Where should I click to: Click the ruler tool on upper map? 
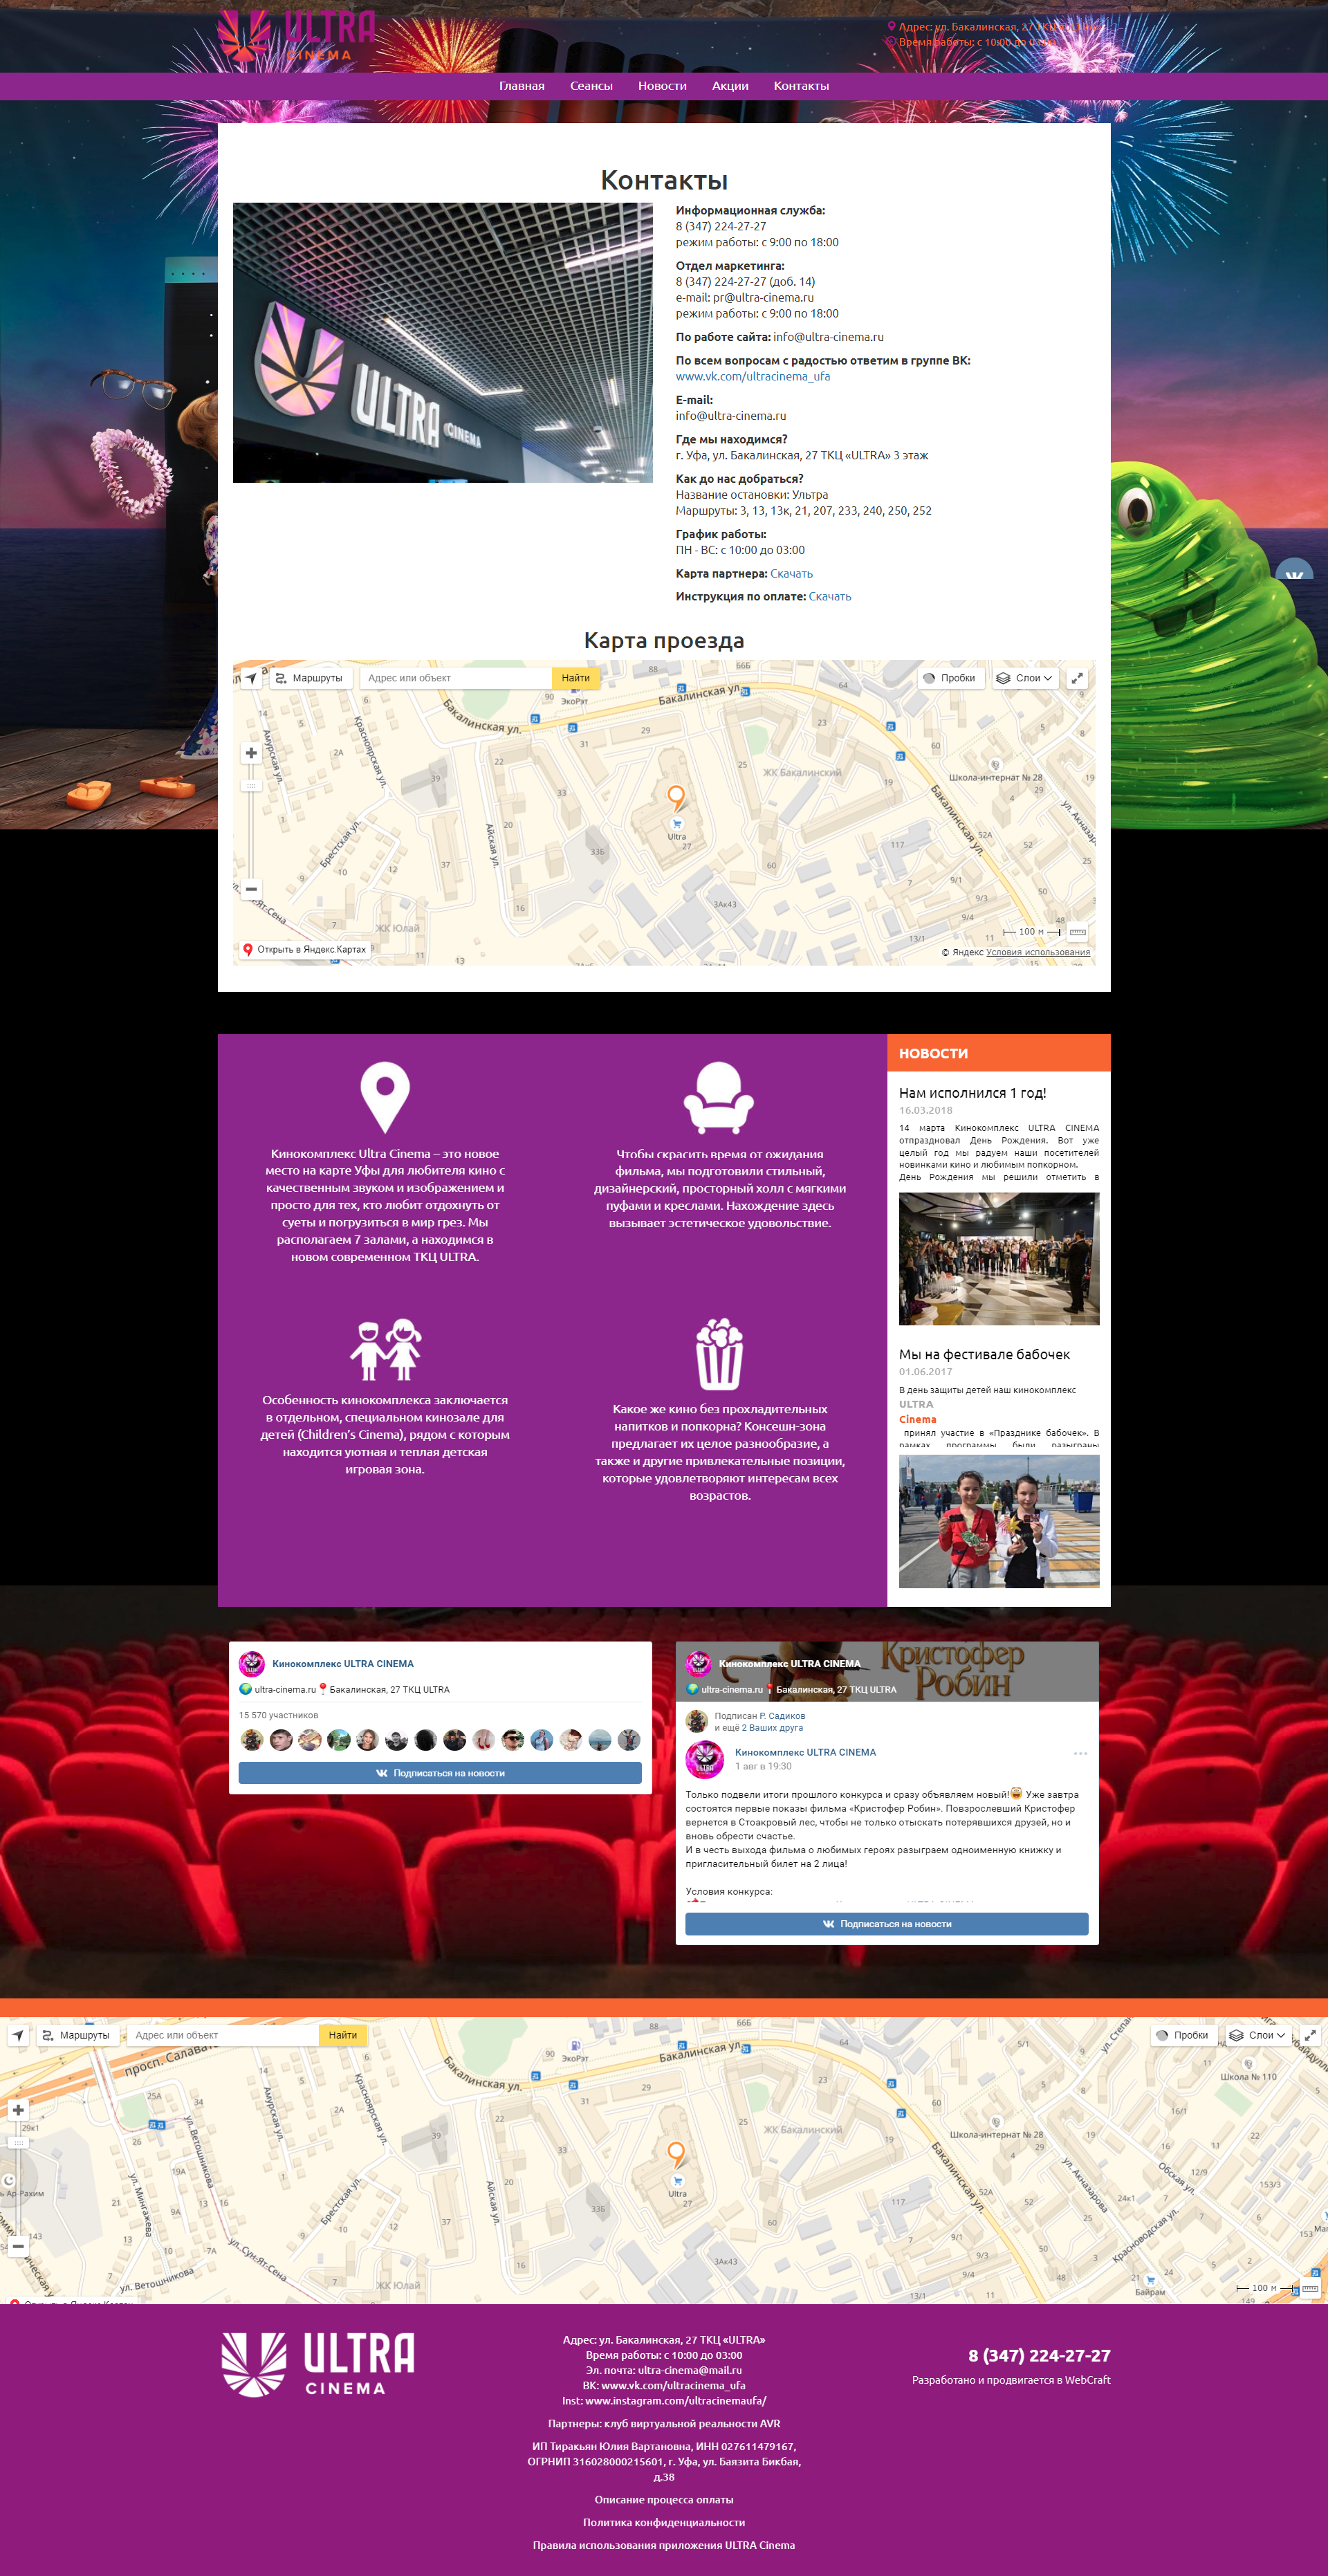click(x=1078, y=932)
